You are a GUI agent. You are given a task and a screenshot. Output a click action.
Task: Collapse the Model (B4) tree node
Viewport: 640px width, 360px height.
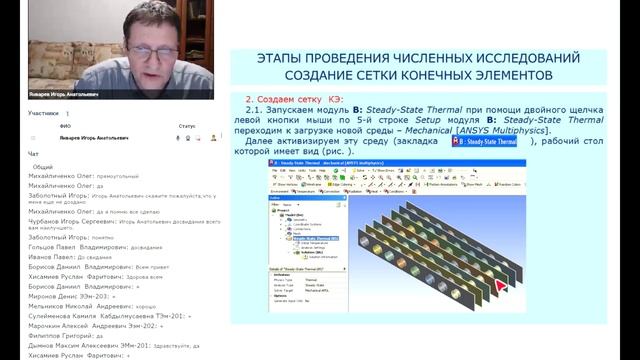click(x=273, y=215)
